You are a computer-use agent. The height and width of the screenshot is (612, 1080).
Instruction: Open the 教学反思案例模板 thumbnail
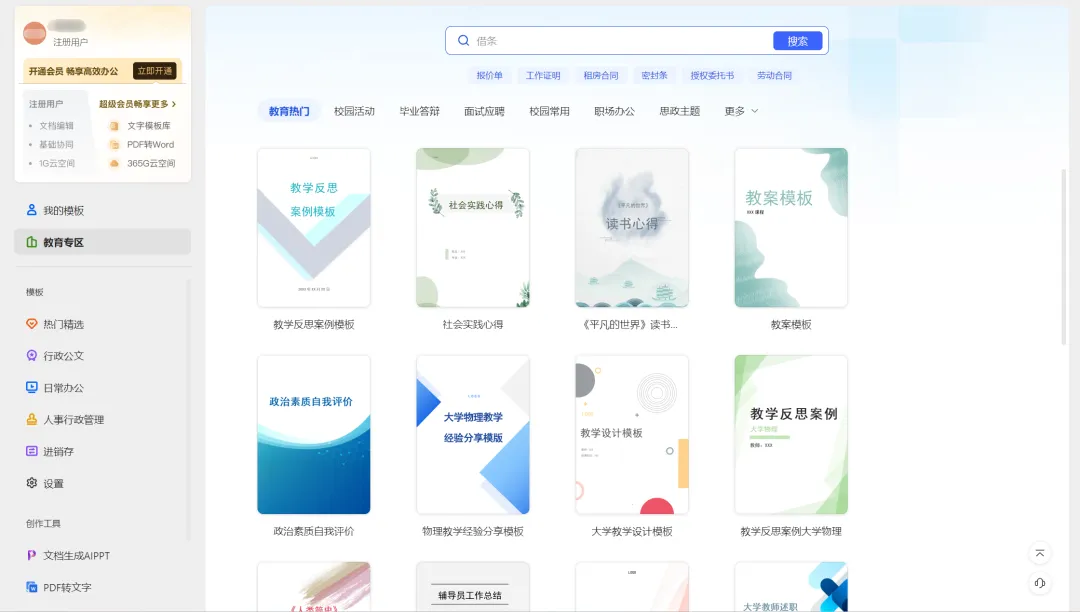coord(313,227)
